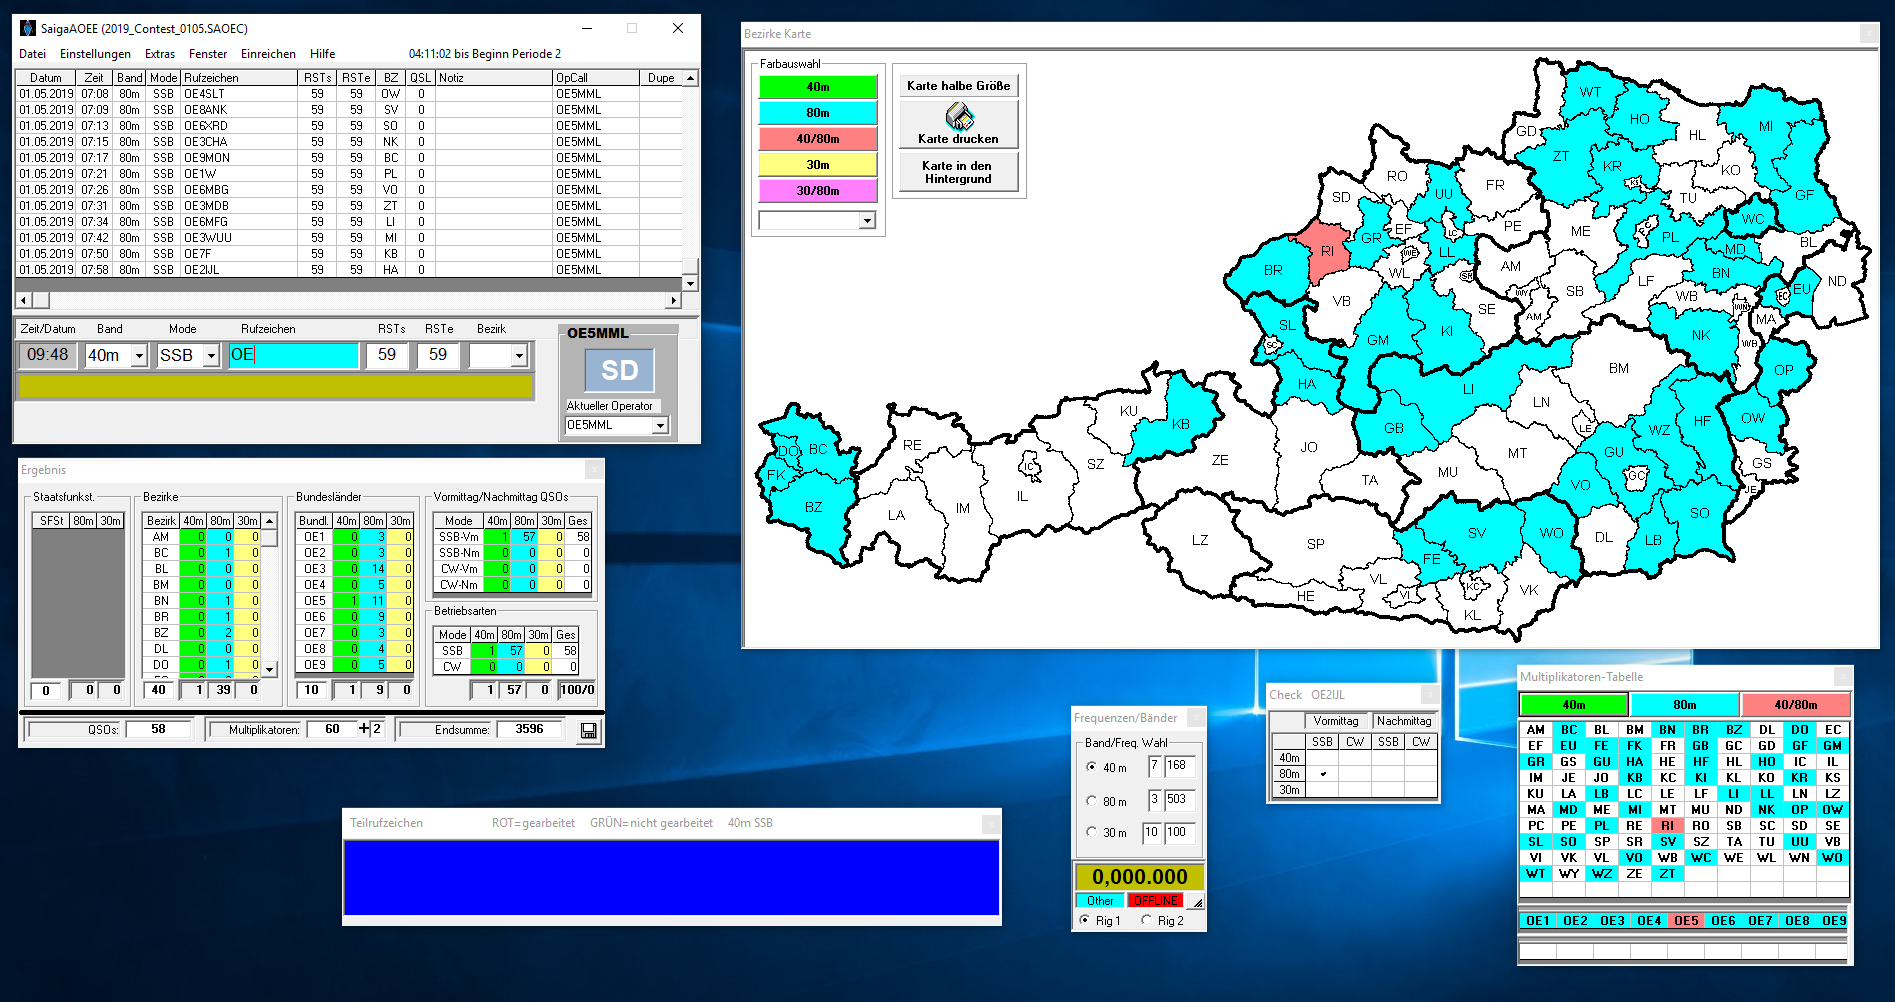This screenshot has height=1002, width=1895.
Task: Select the 30 m band radio button
Action: pos(1092,832)
